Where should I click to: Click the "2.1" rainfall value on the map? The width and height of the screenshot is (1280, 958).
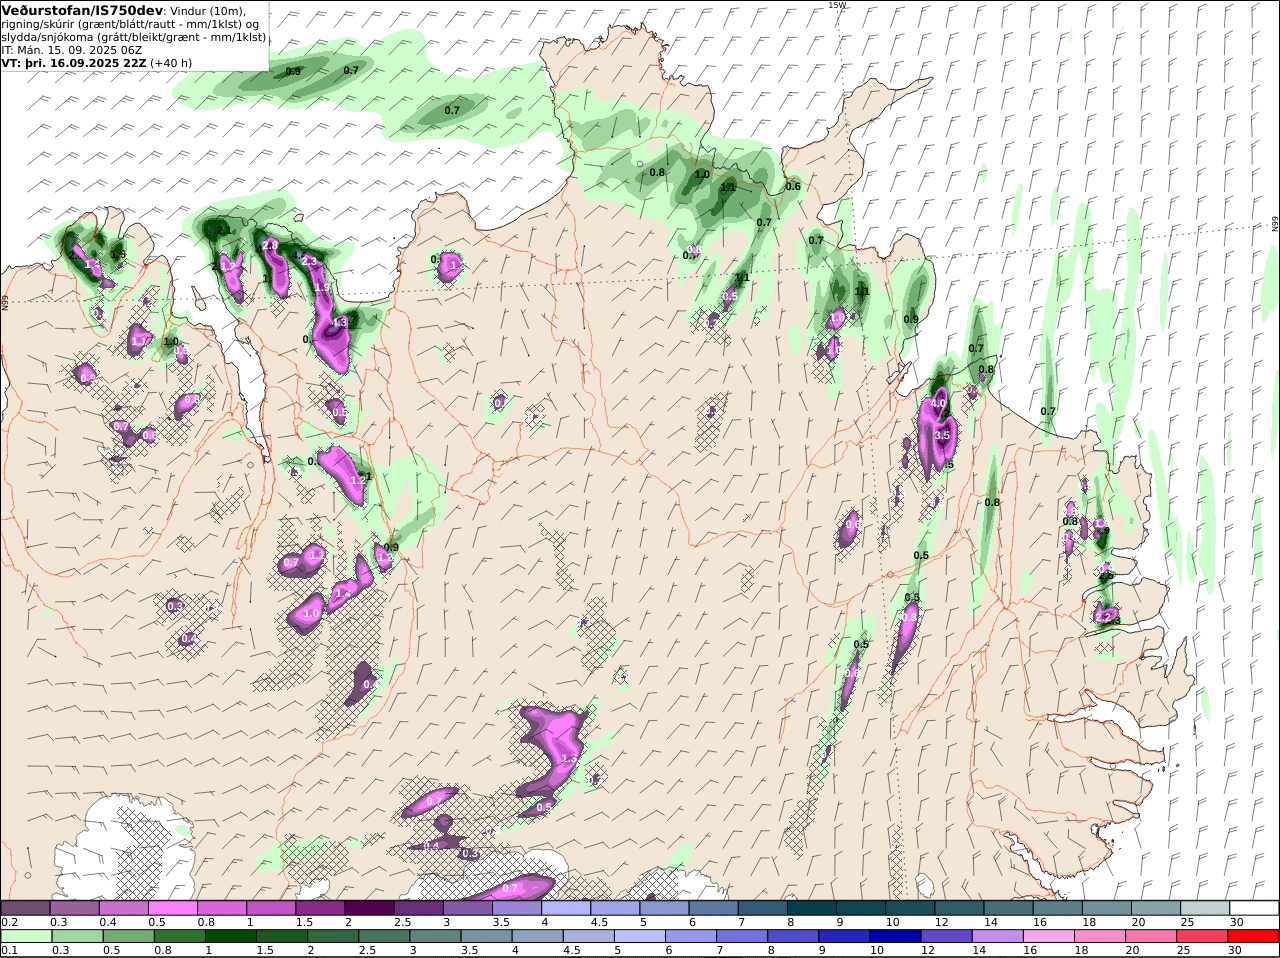[224, 230]
